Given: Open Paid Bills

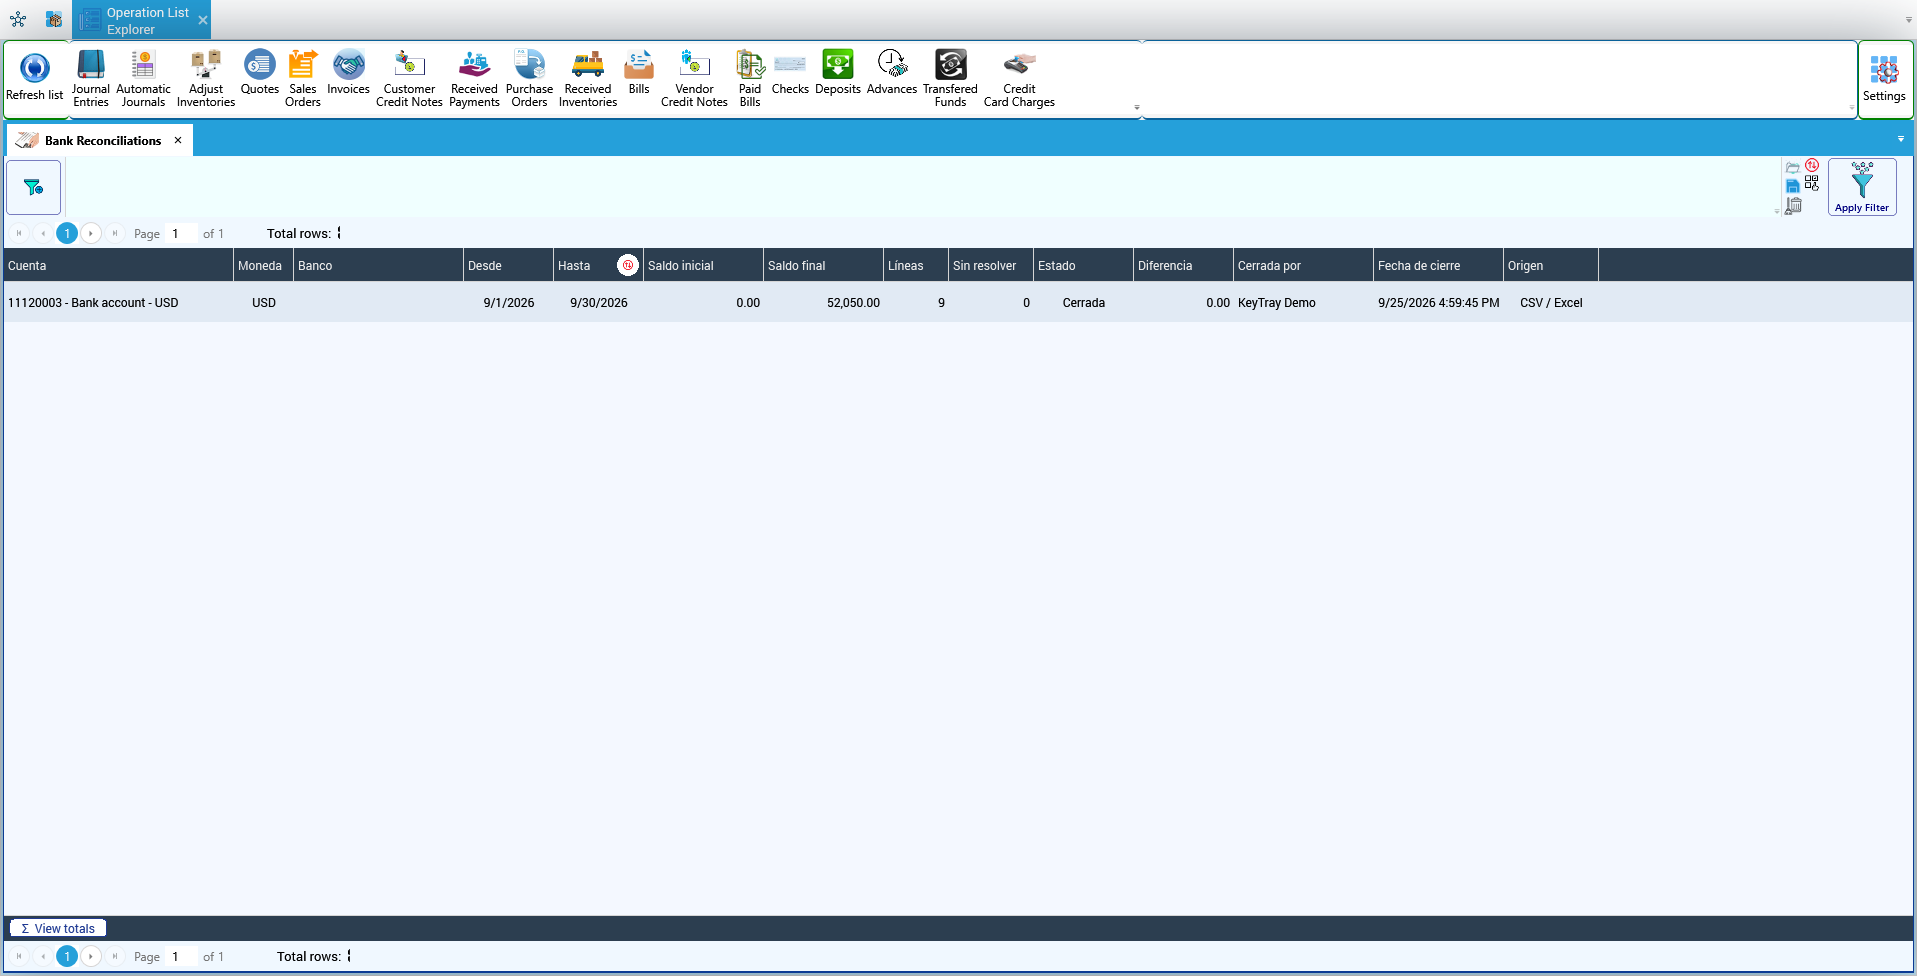Looking at the screenshot, I should point(750,78).
